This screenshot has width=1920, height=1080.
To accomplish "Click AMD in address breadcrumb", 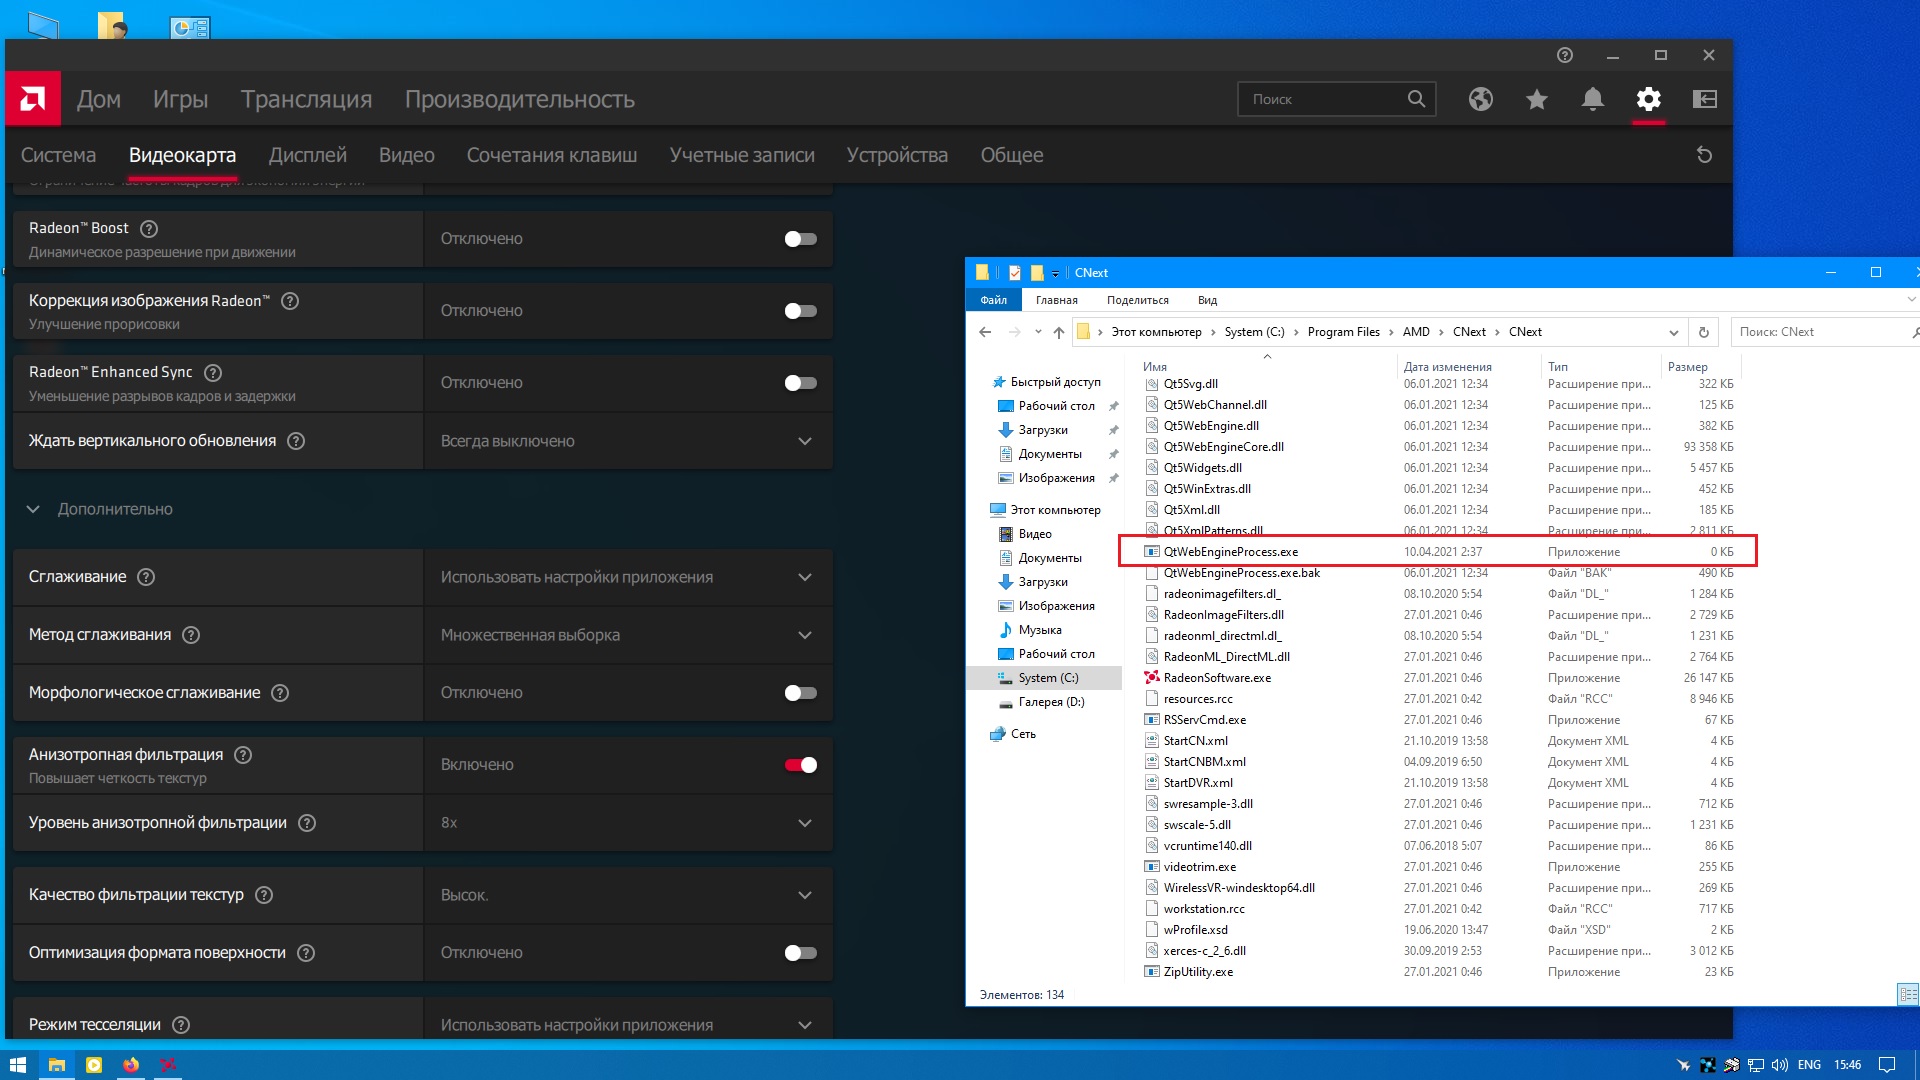I will click(x=1416, y=332).
